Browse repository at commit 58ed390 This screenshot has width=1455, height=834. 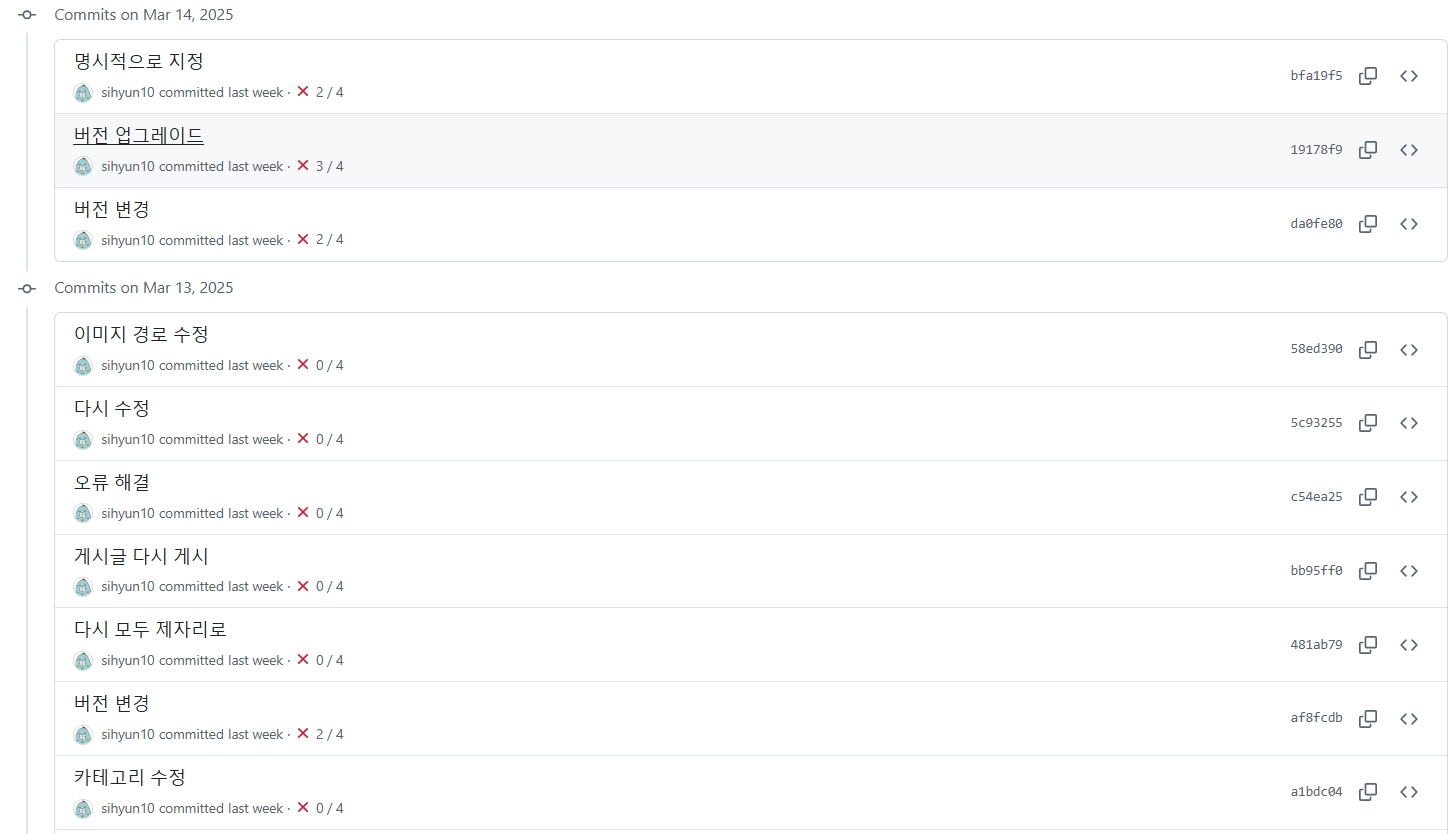[x=1409, y=350]
